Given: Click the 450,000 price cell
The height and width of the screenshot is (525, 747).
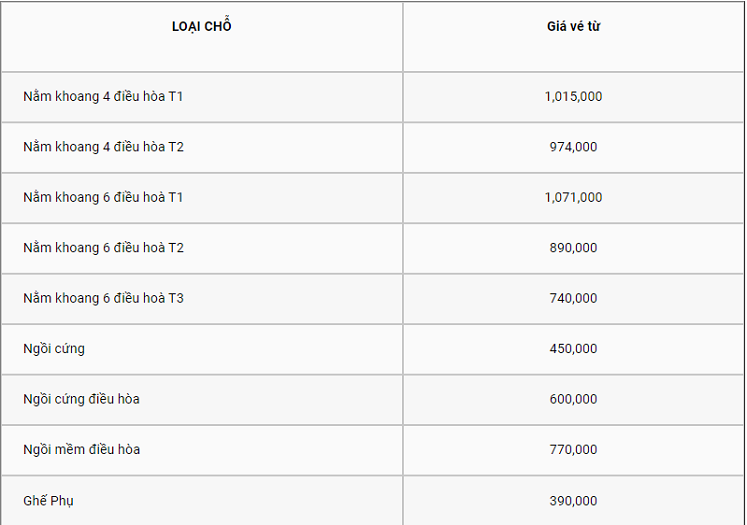Looking at the screenshot, I should [573, 350].
